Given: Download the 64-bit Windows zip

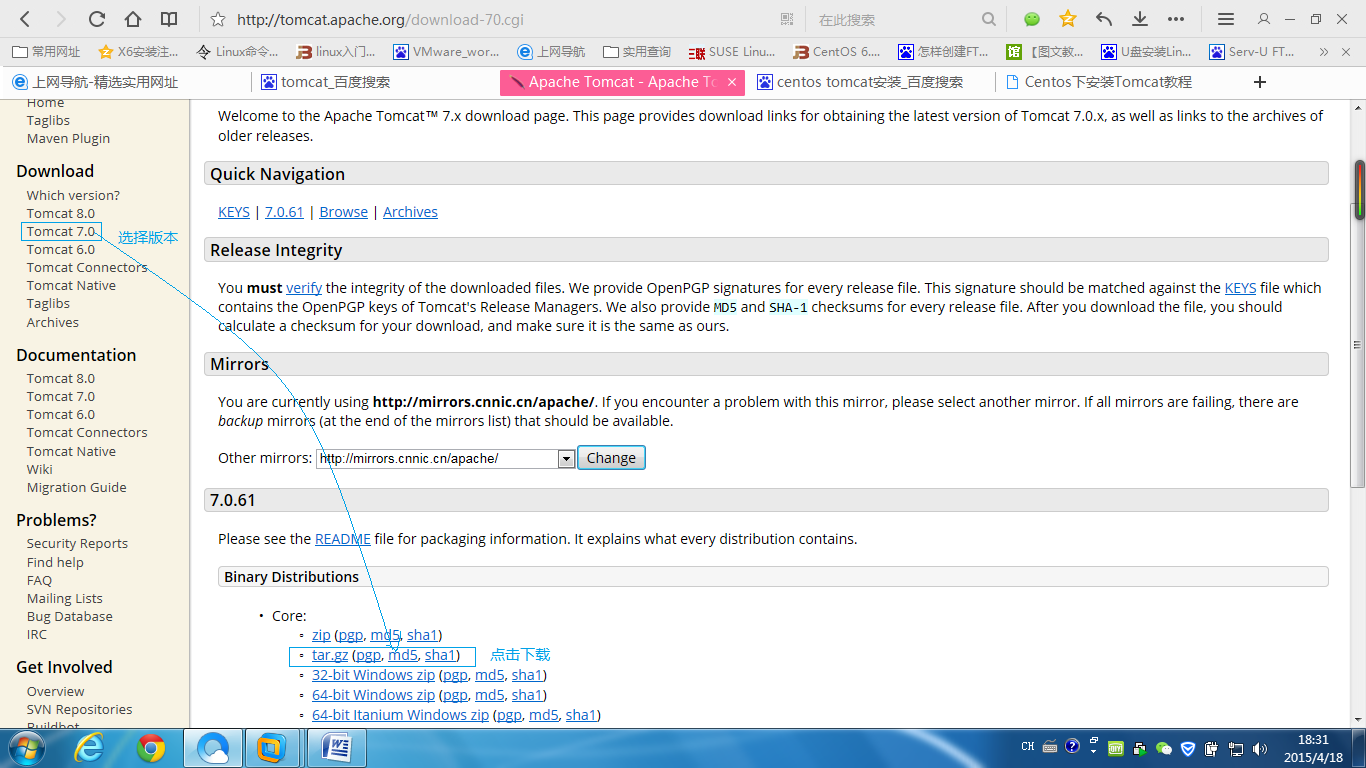Looking at the screenshot, I should 373,695.
